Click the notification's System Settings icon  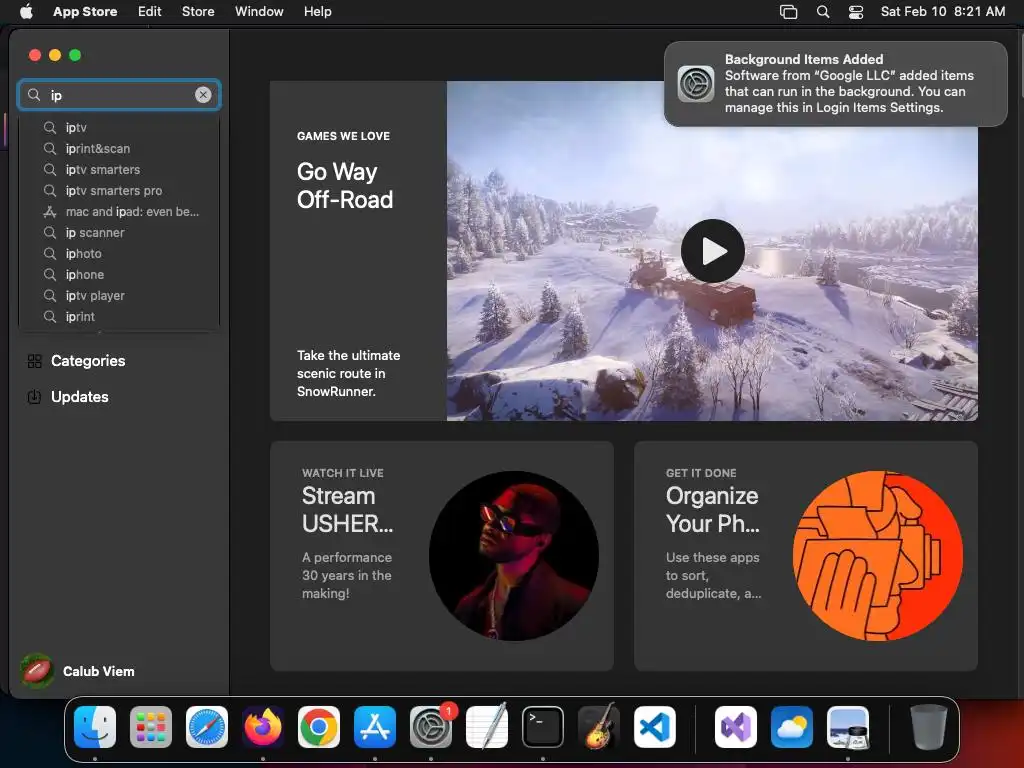tap(696, 84)
